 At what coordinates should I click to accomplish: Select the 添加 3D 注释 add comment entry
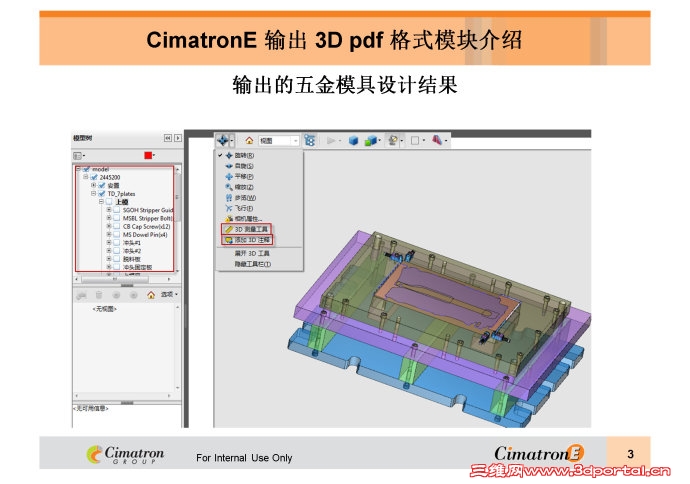[247, 240]
